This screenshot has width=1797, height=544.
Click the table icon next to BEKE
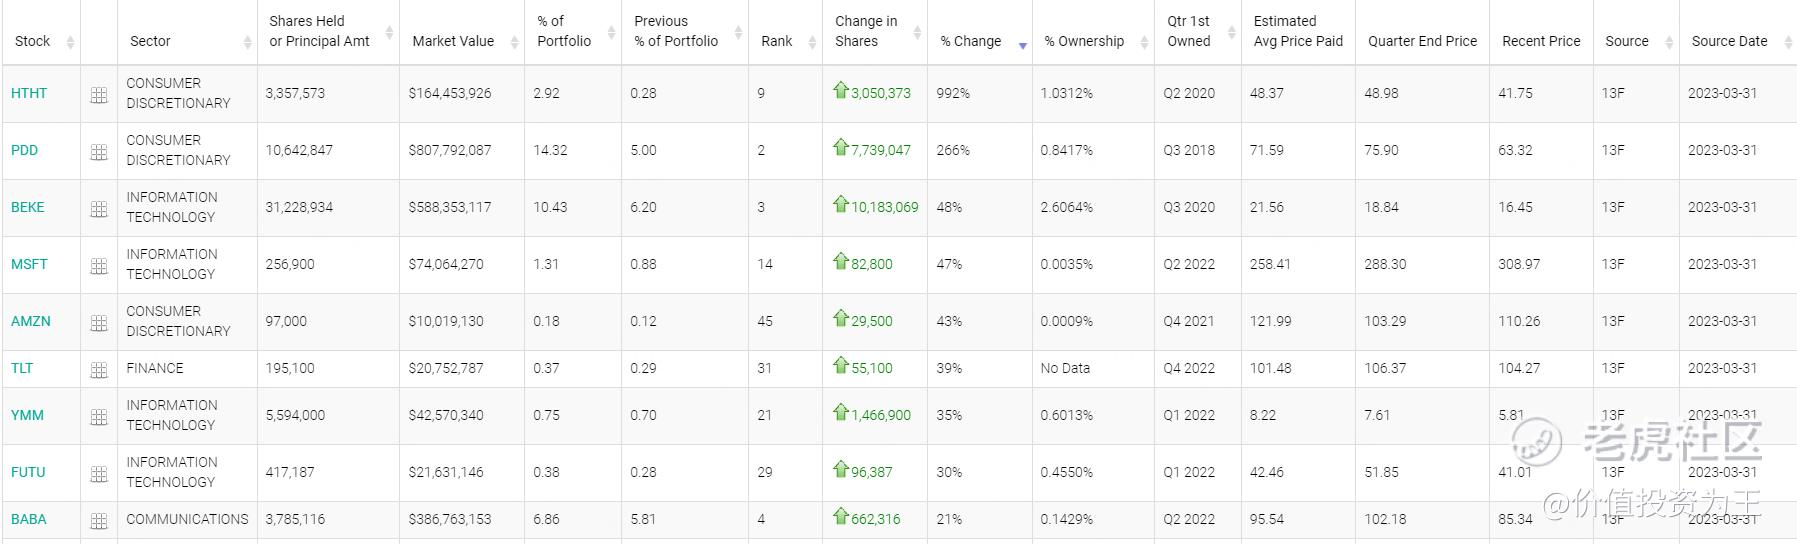(99, 209)
